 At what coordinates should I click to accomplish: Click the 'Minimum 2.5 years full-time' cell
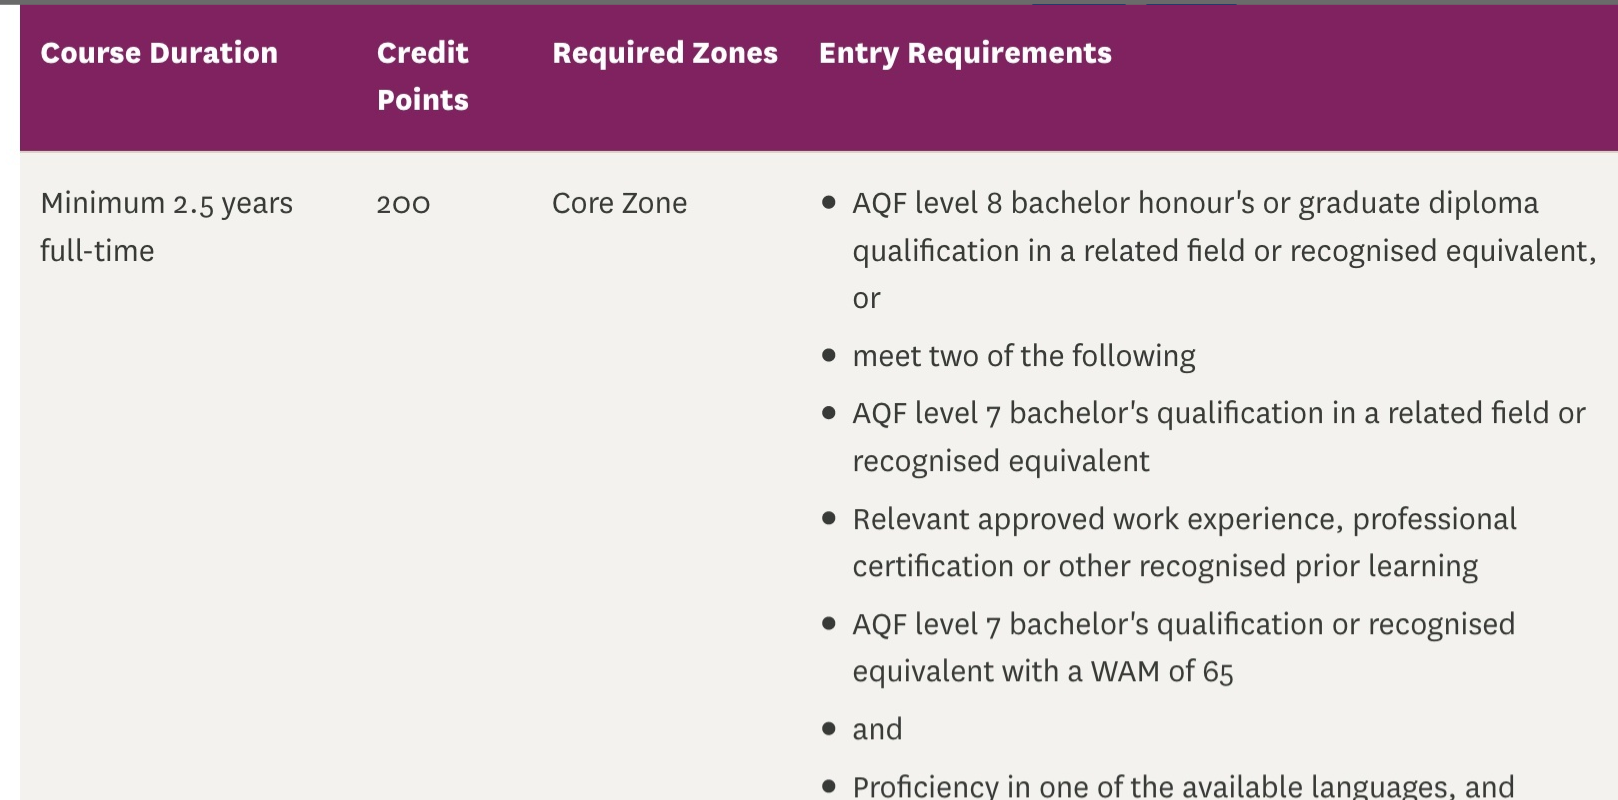tap(166, 226)
